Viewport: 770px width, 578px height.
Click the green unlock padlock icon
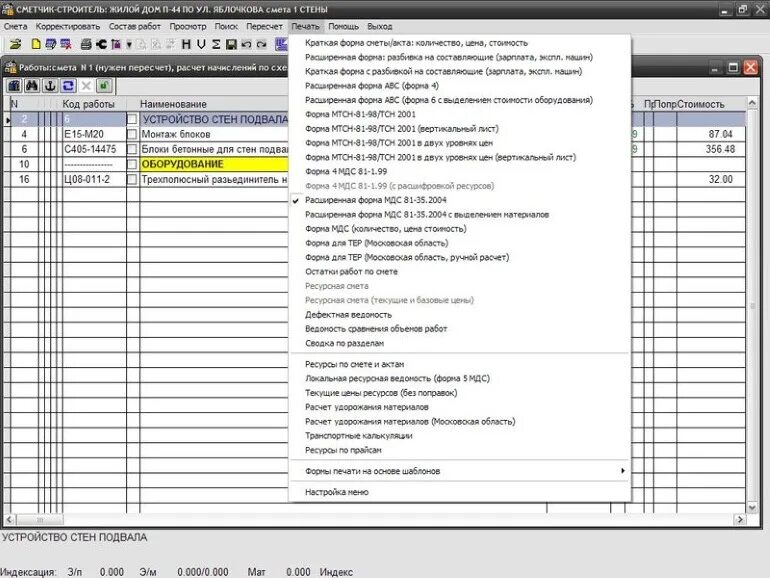click(104, 86)
